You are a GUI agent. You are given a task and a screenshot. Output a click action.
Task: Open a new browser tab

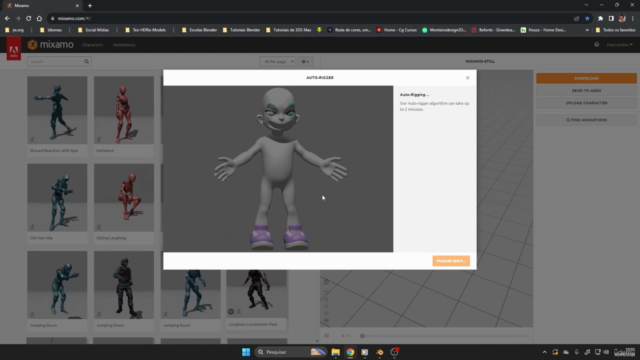click(90, 6)
